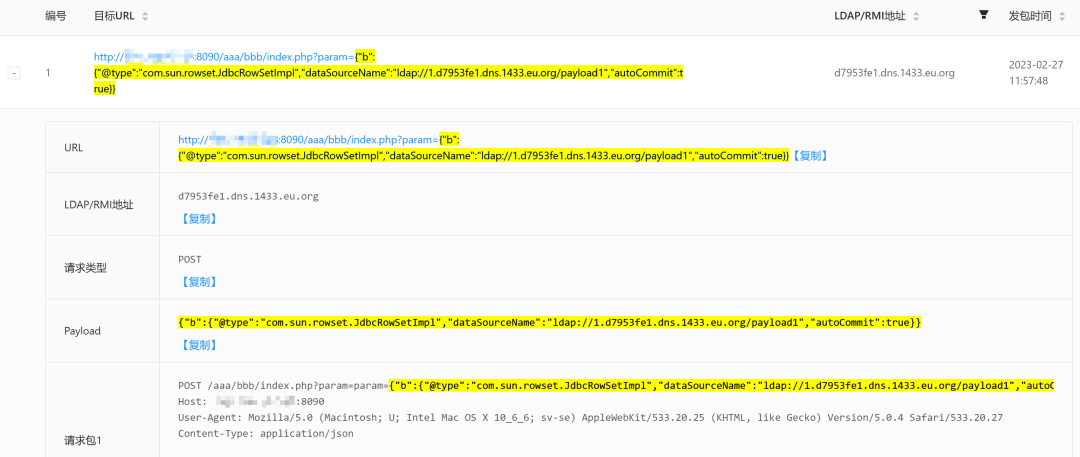Select the d7953fe1.dns.1433.eu.org detail value
Image resolution: width=1080 pixels, height=457 pixels.
(x=248, y=196)
